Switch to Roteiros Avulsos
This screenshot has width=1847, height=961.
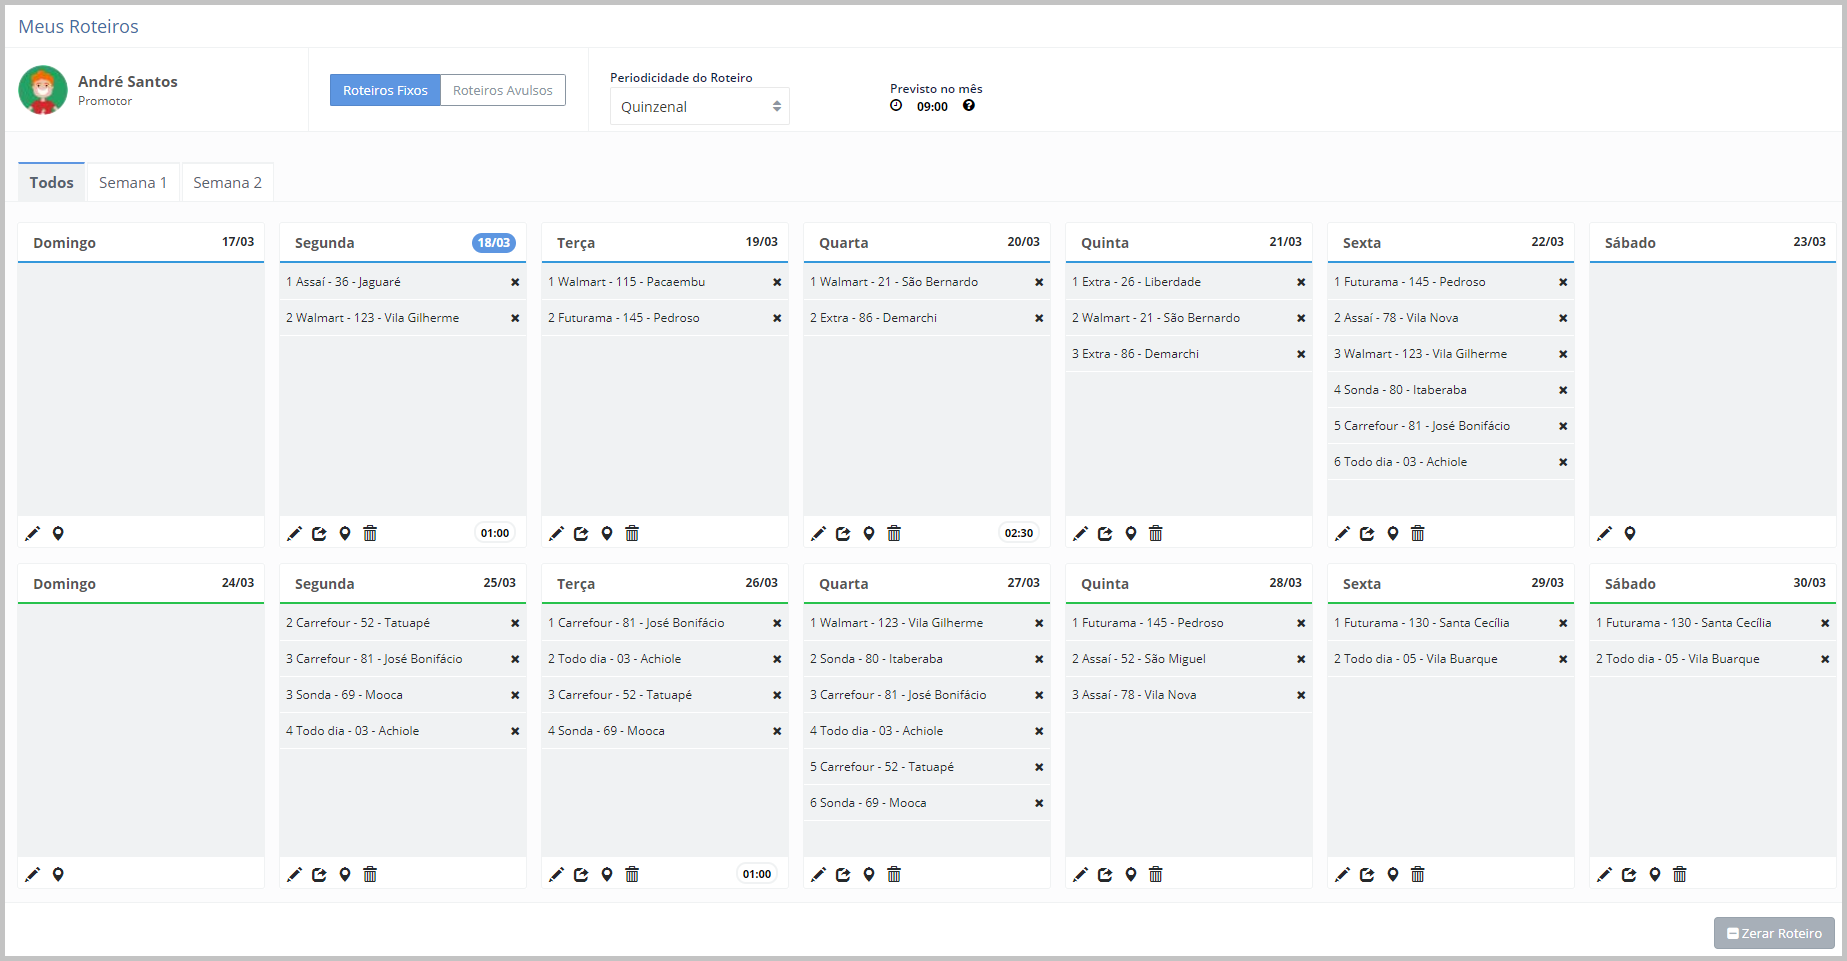click(502, 90)
